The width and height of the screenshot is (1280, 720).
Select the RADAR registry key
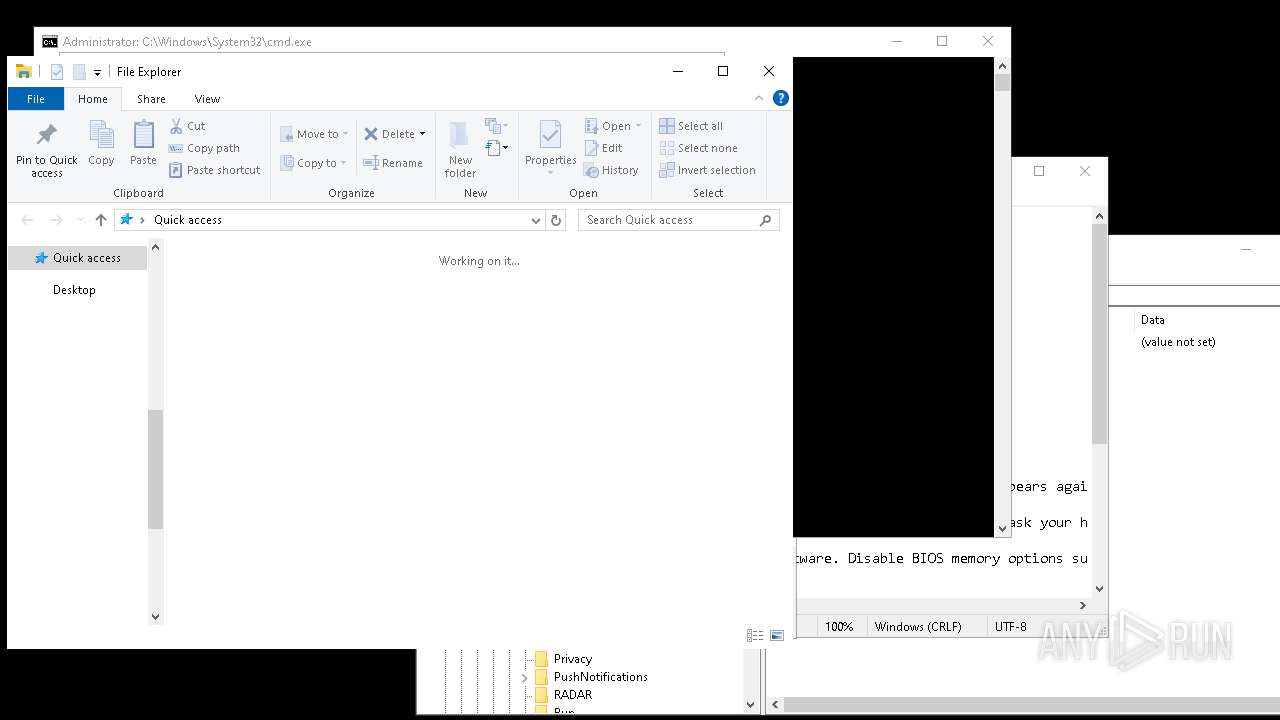coord(573,695)
